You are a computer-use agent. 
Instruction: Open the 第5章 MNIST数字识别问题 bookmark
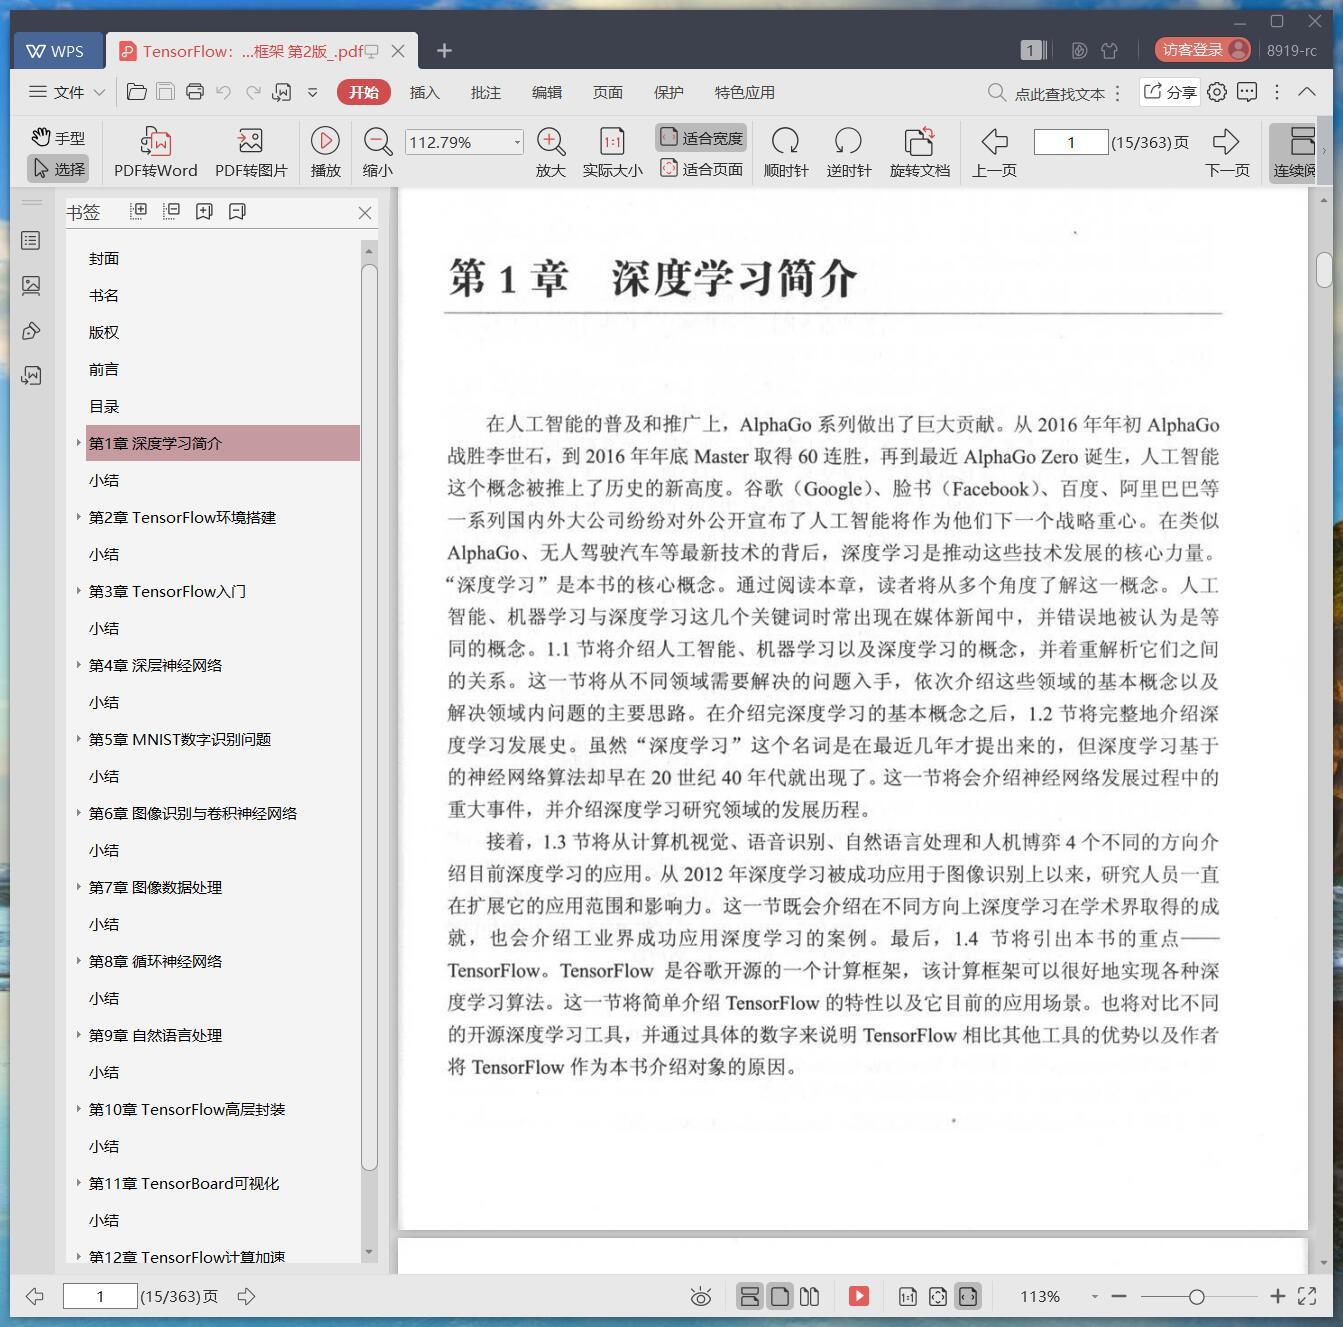click(x=180, y=739)
